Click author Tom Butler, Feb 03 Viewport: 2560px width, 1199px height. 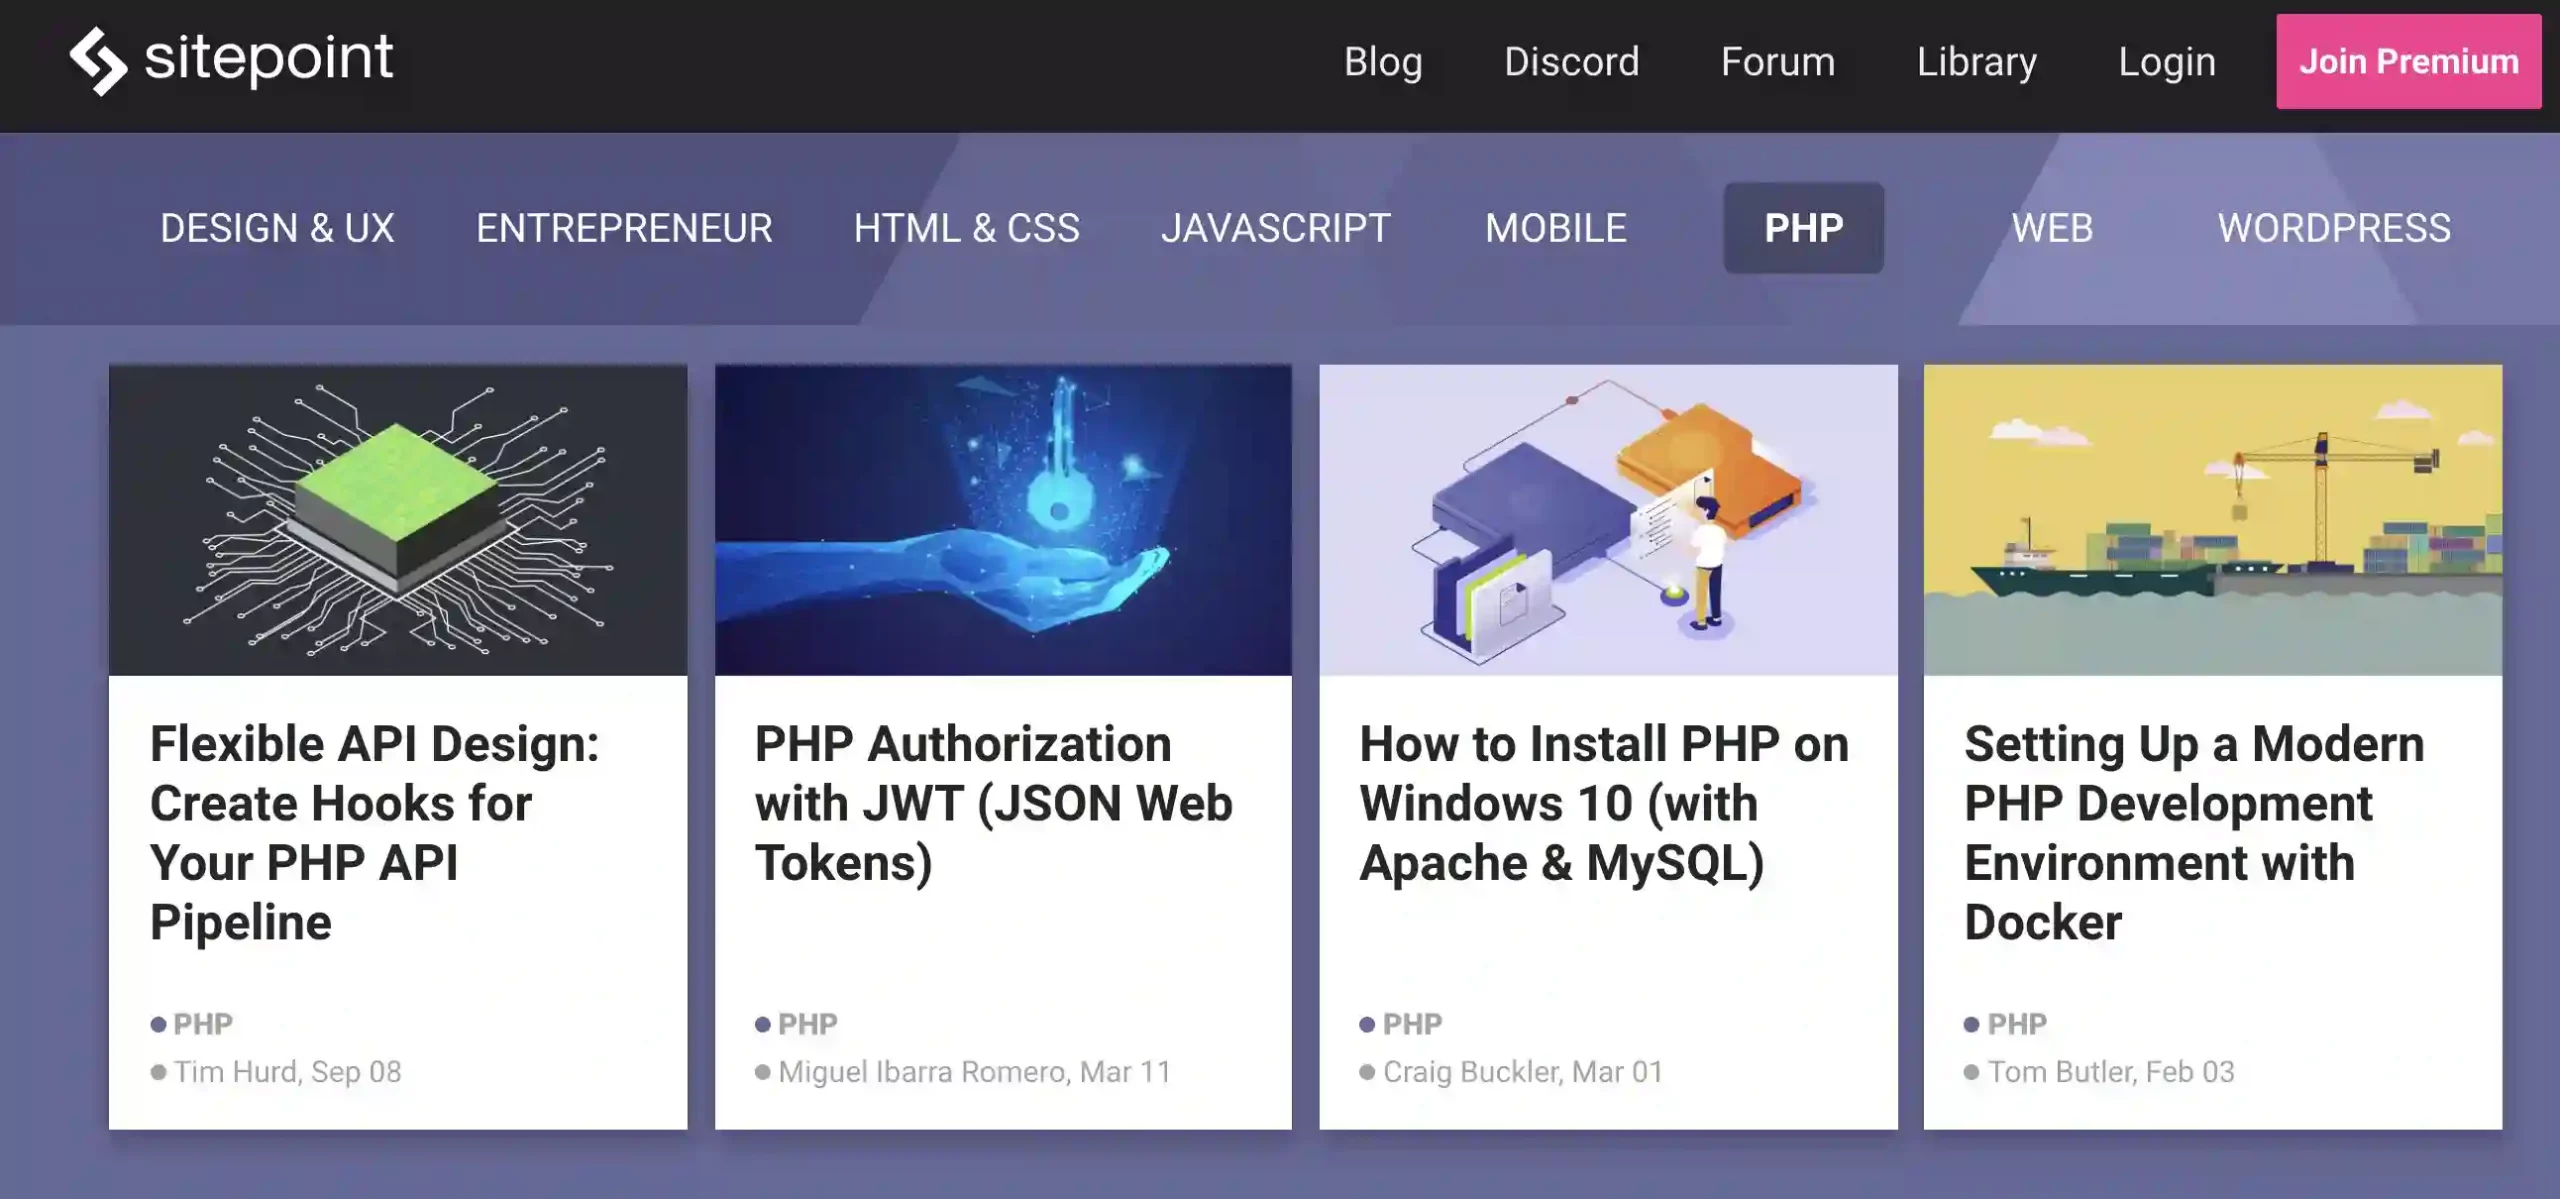point(2111,1072)
